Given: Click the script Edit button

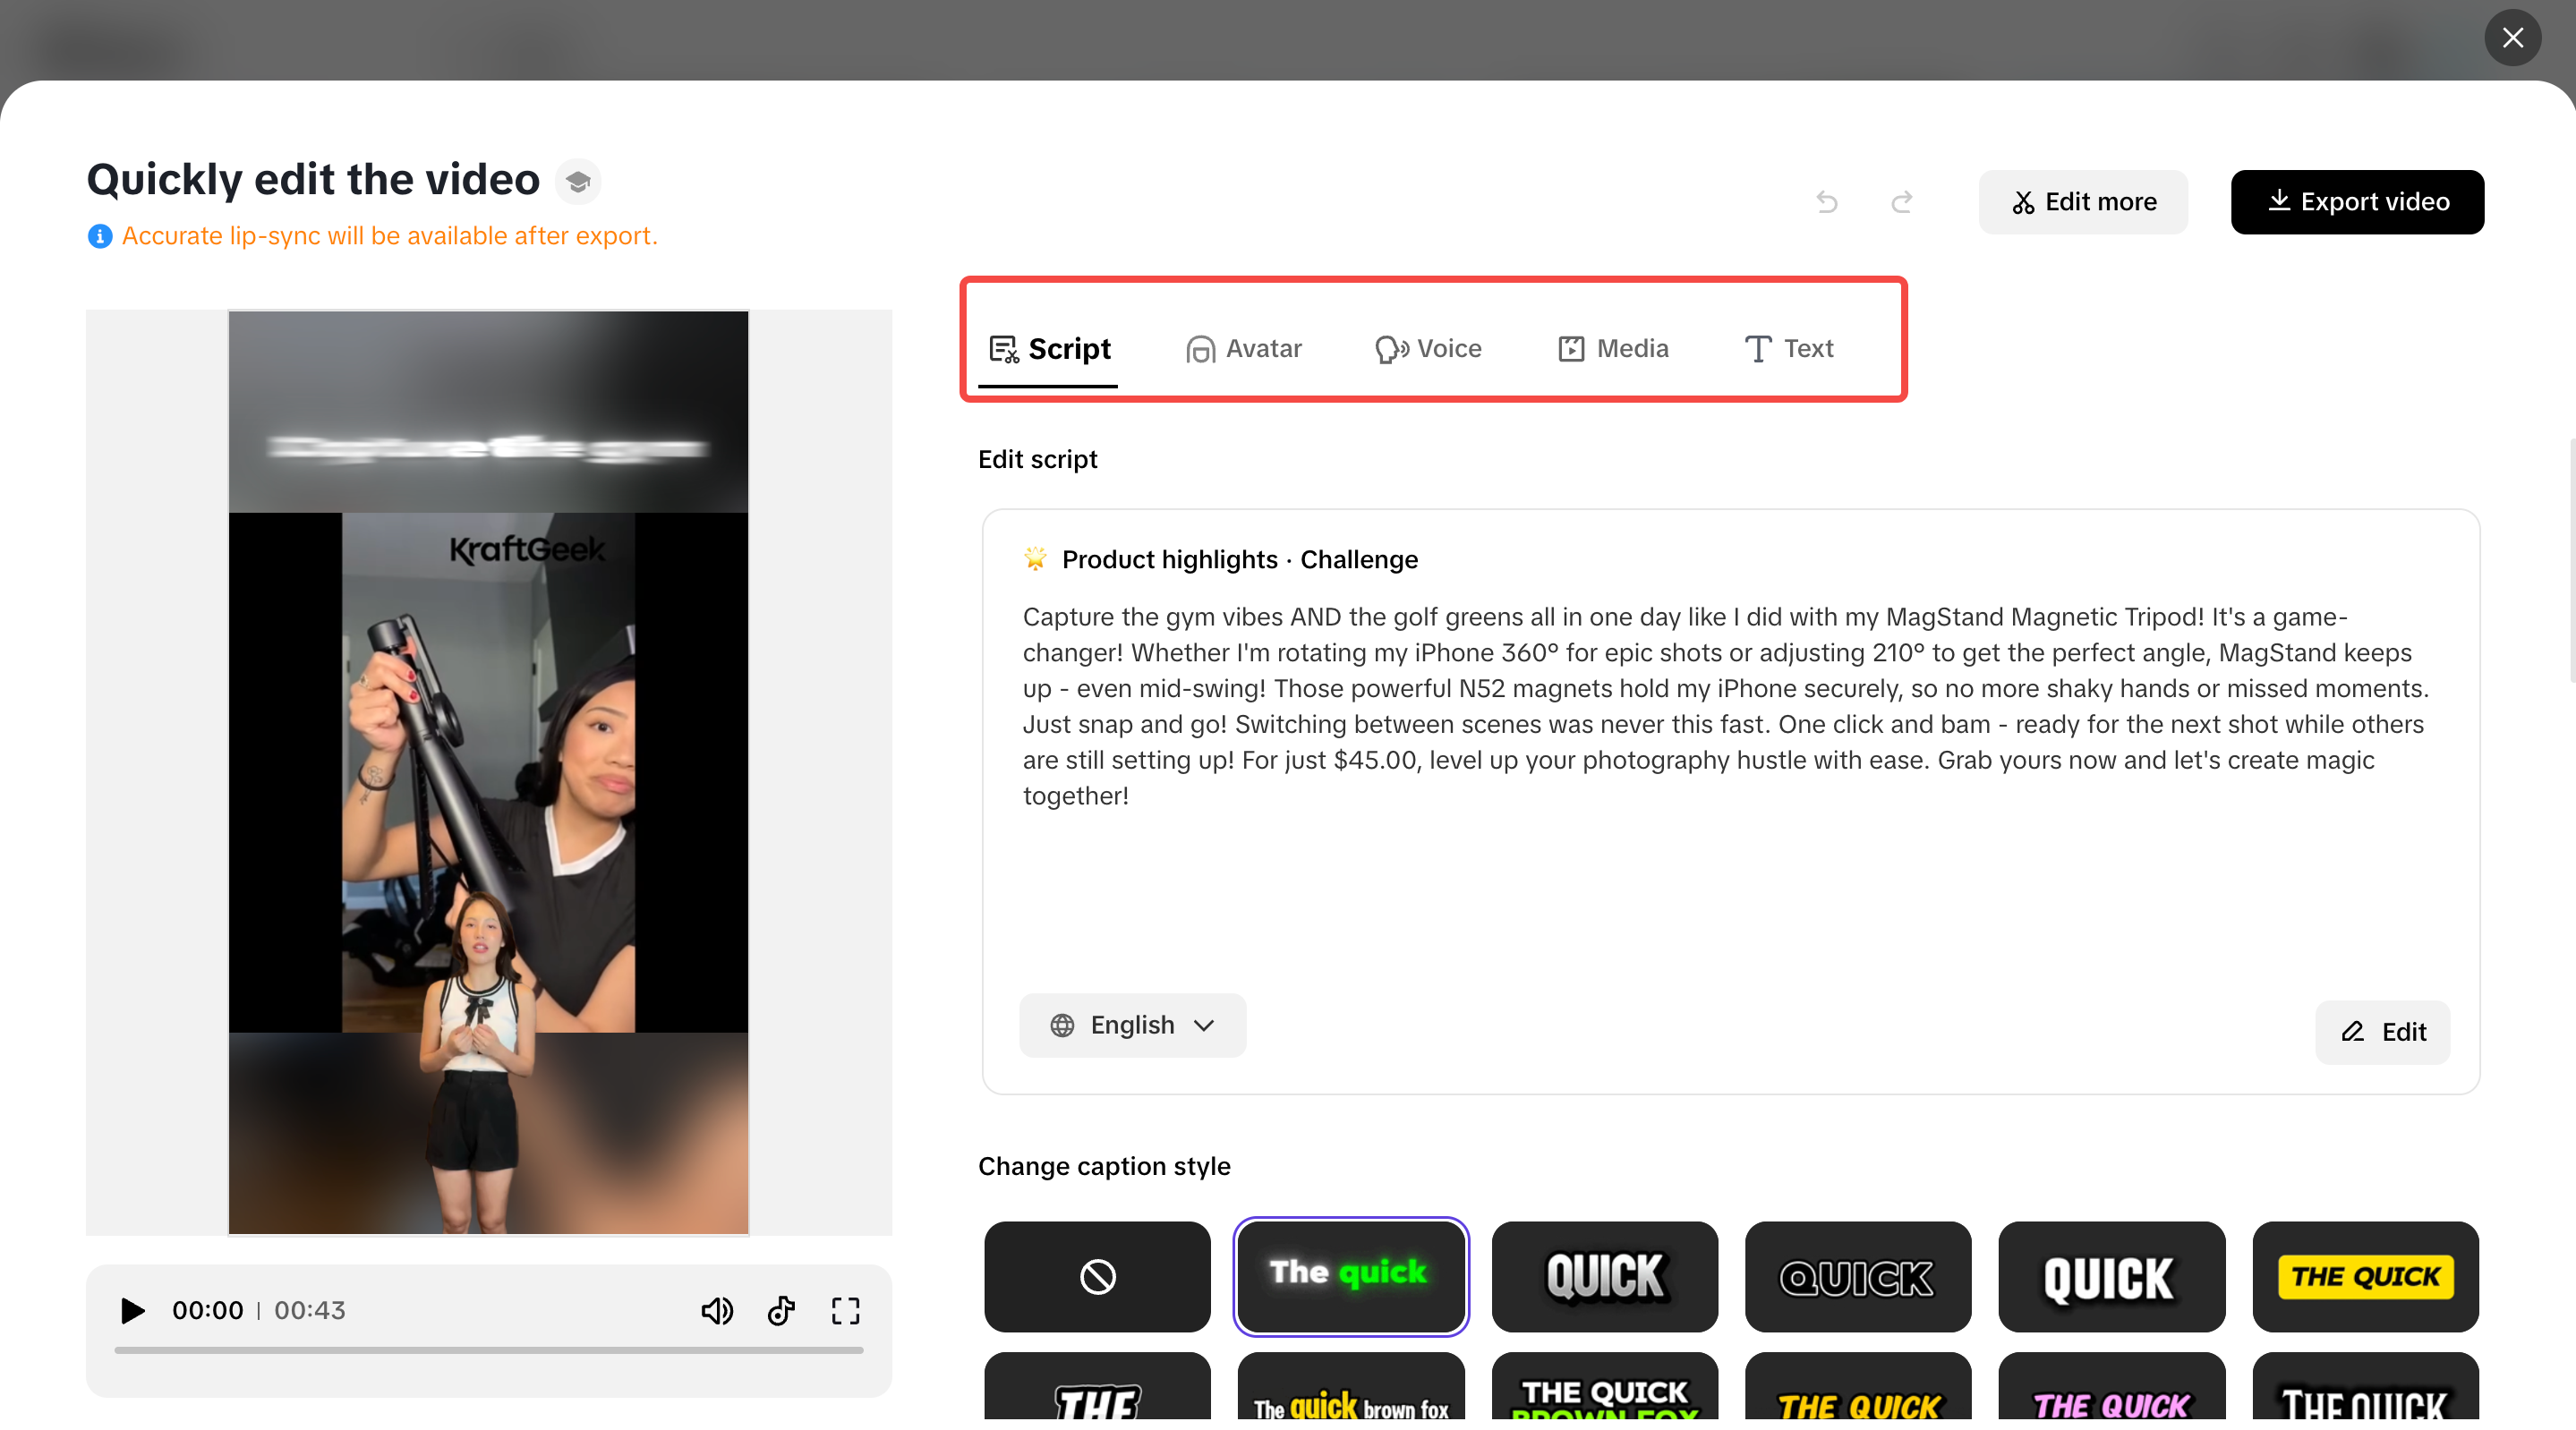Looking at the screenshot, I should coord(2382,1032).
